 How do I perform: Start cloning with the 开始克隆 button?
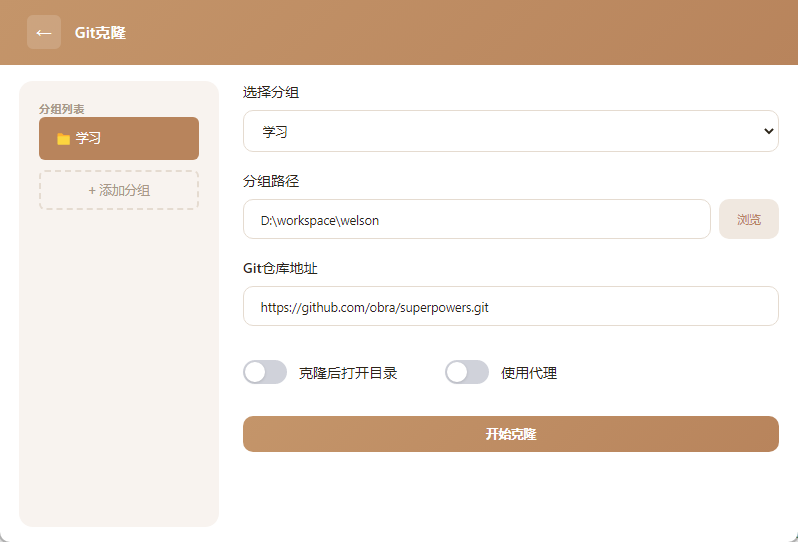pos(511,434)
